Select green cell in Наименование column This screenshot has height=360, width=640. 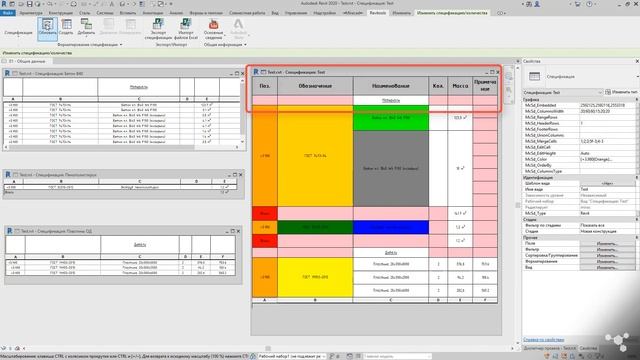391,118
